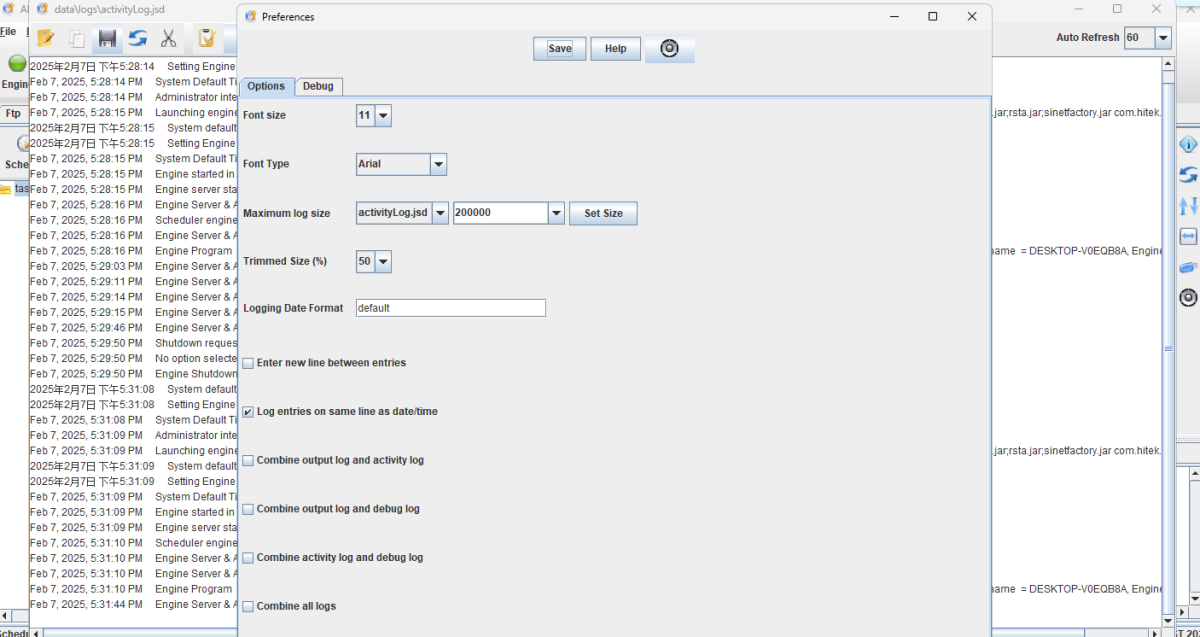Select the Options tab

pos(266,87)
